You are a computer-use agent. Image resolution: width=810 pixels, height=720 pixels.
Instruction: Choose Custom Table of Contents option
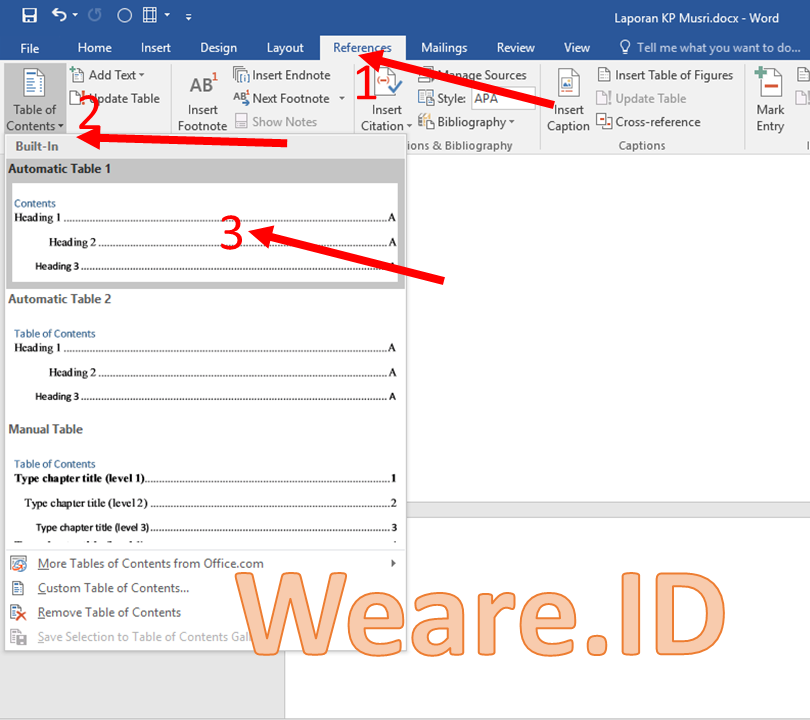pos(113,588)
